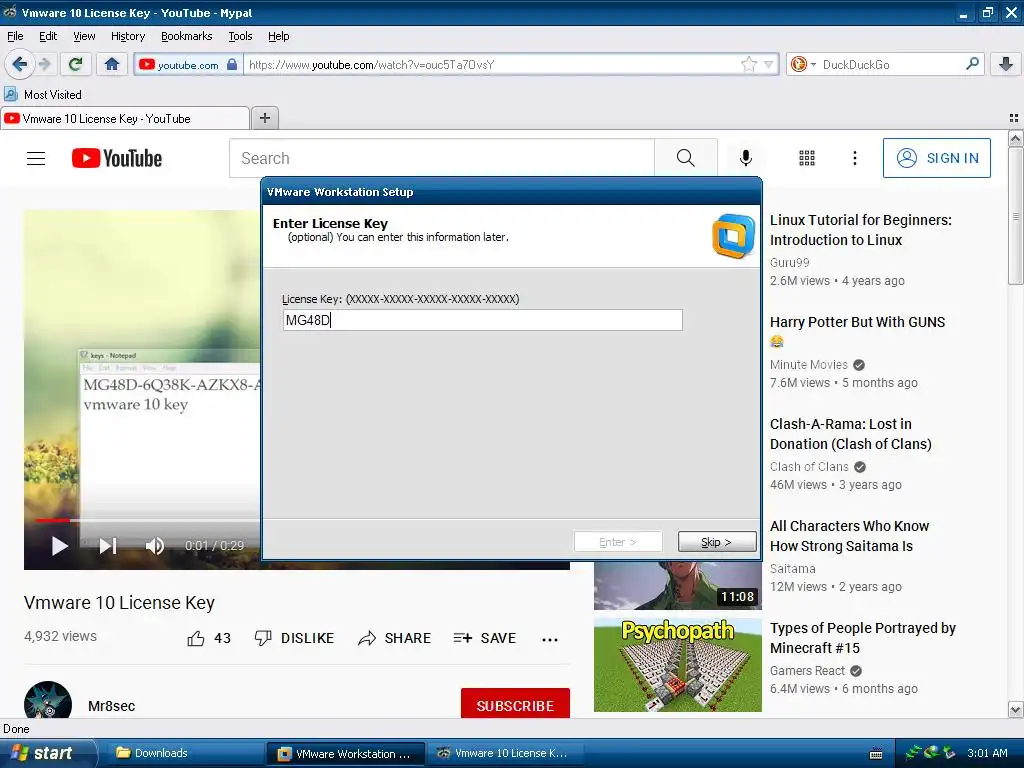
Task: Open the Edit menu
Action: pyautogui.click(x=48, y=36)
